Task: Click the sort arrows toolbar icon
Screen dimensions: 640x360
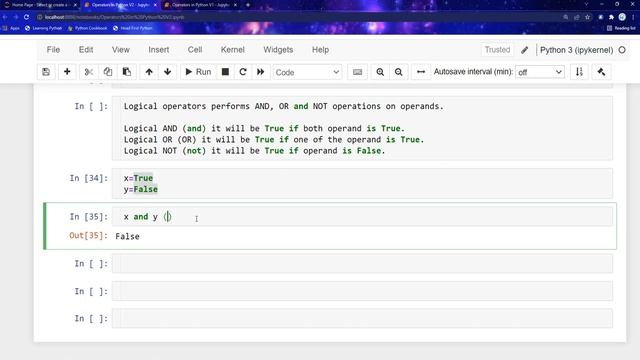Action: pyautogui.click(x=579, y=72)
